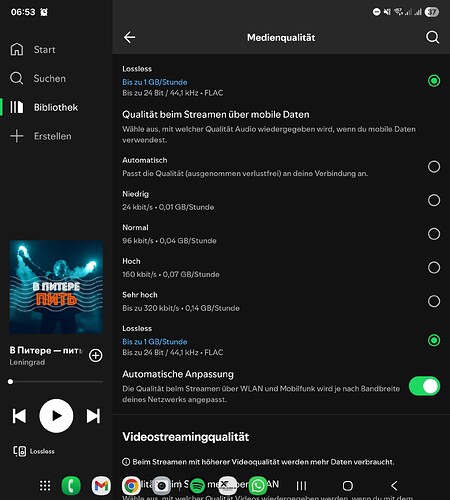Screen dimensions: 450x500
Task: Open the Erstellen menu item label
Action: (52, 136)
